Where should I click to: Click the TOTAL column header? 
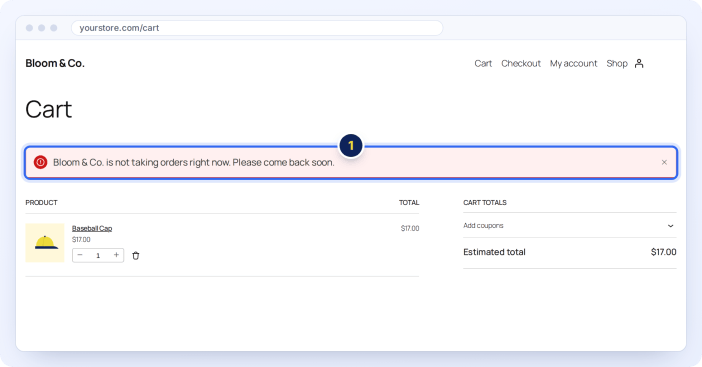click(409, 203)
